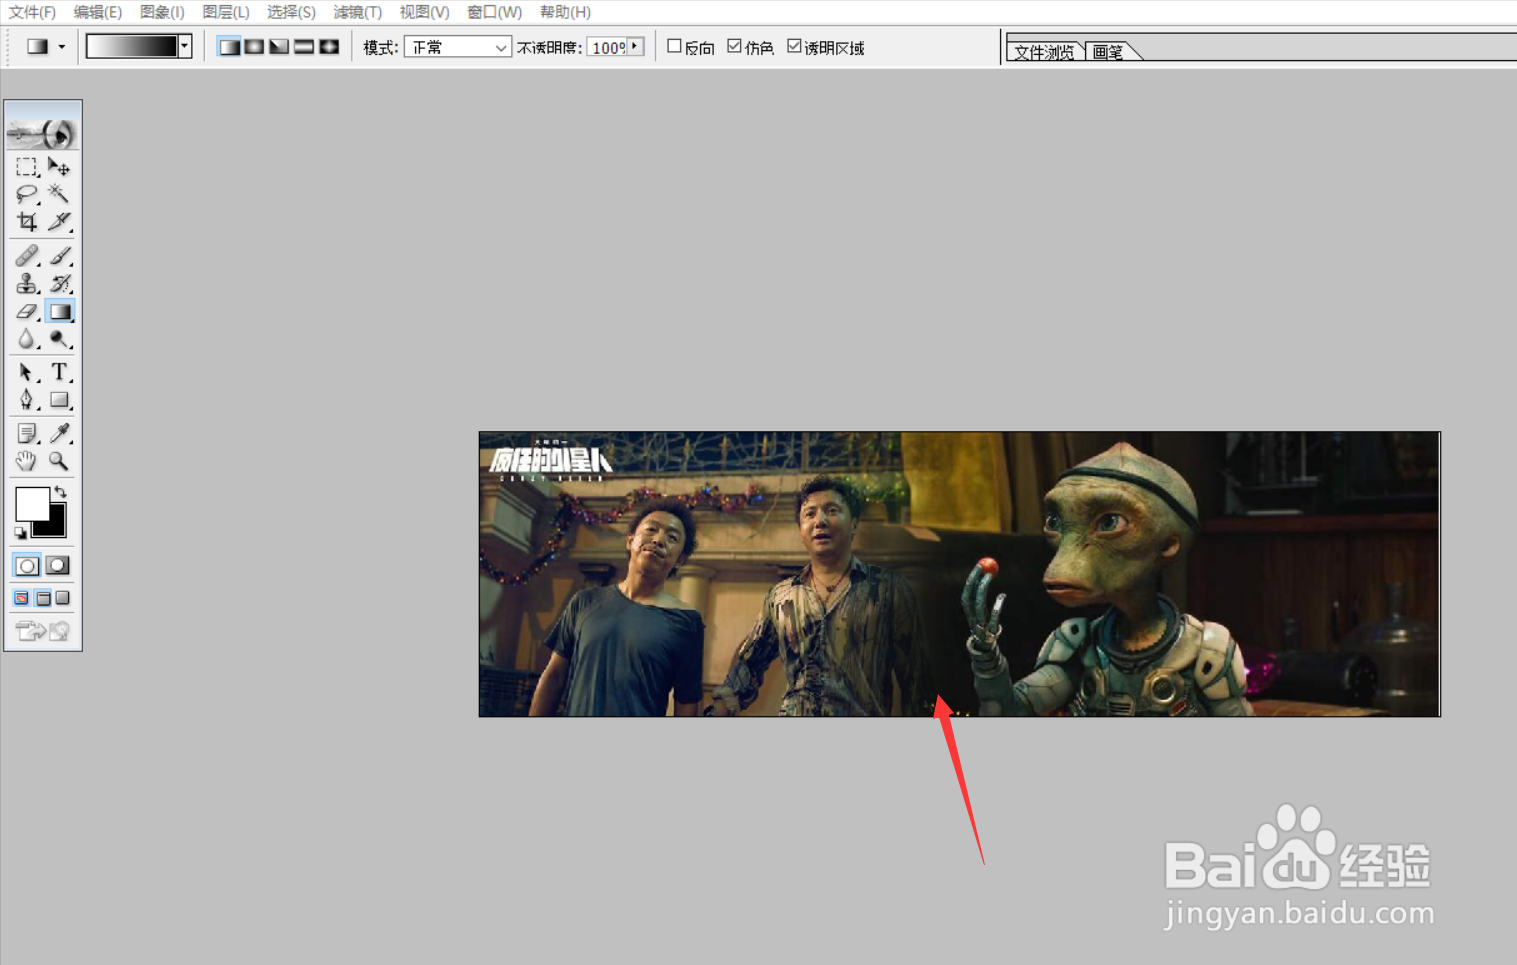The width and height of the screenshot is (1517, 965).
Task: Open the 选择(S) menu
Action: (291, 12)
